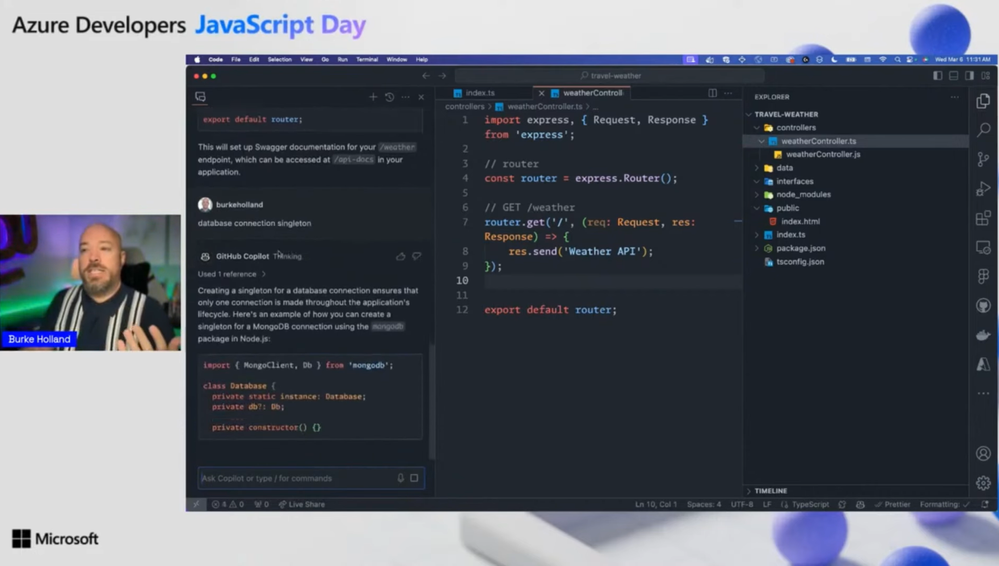Click Prettier in the status bar
Viewport: 999px width, 566px height.
(x=892, y=504)
